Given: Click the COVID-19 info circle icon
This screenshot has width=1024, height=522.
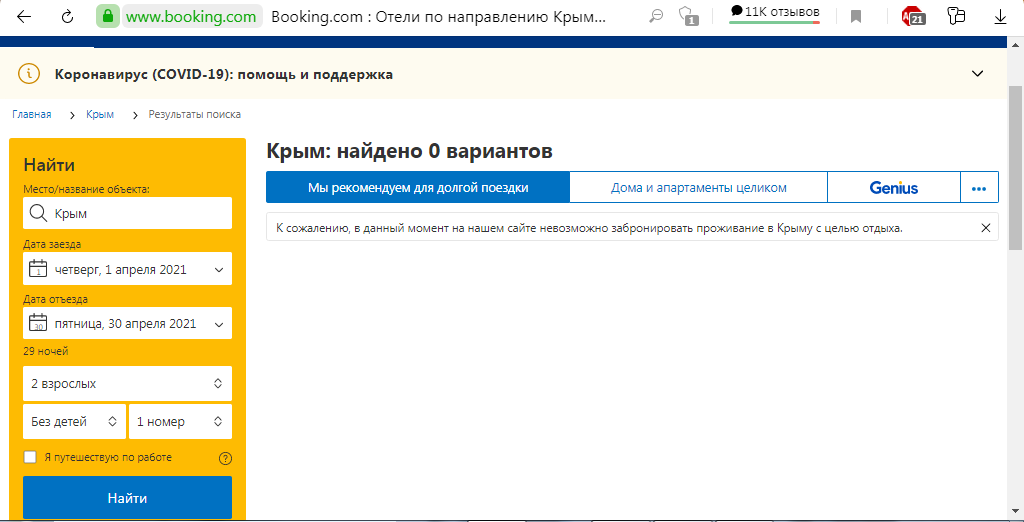Looking at the screenshot, I should coord(29,74).
